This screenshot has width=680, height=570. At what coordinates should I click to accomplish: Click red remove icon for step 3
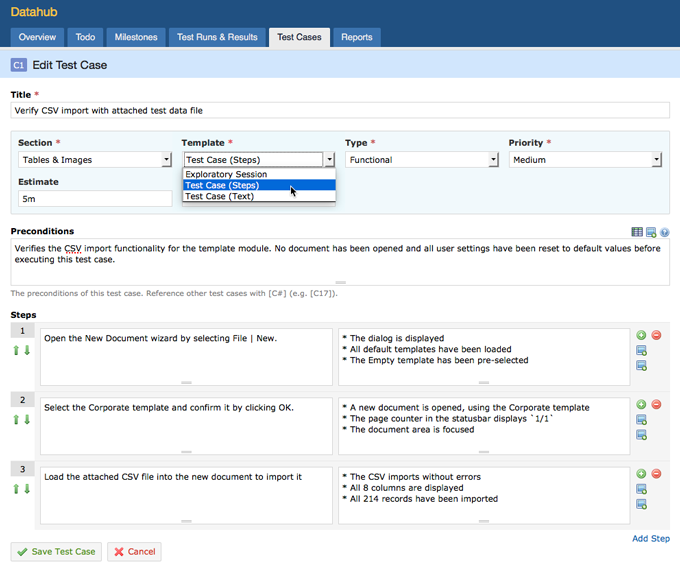656,473
